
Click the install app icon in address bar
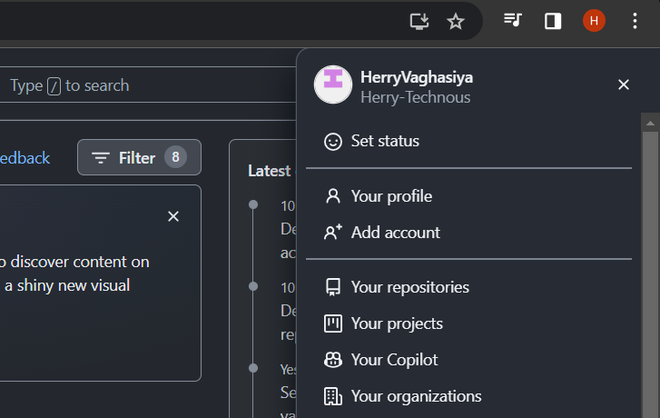tap(420, 21)
